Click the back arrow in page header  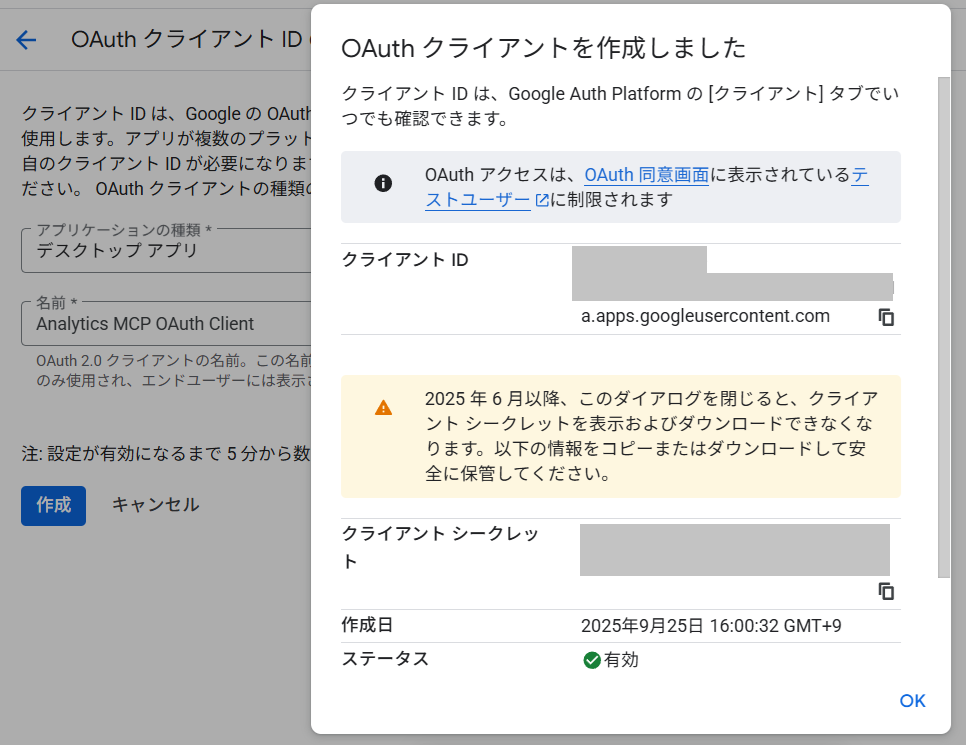[26, 39]
